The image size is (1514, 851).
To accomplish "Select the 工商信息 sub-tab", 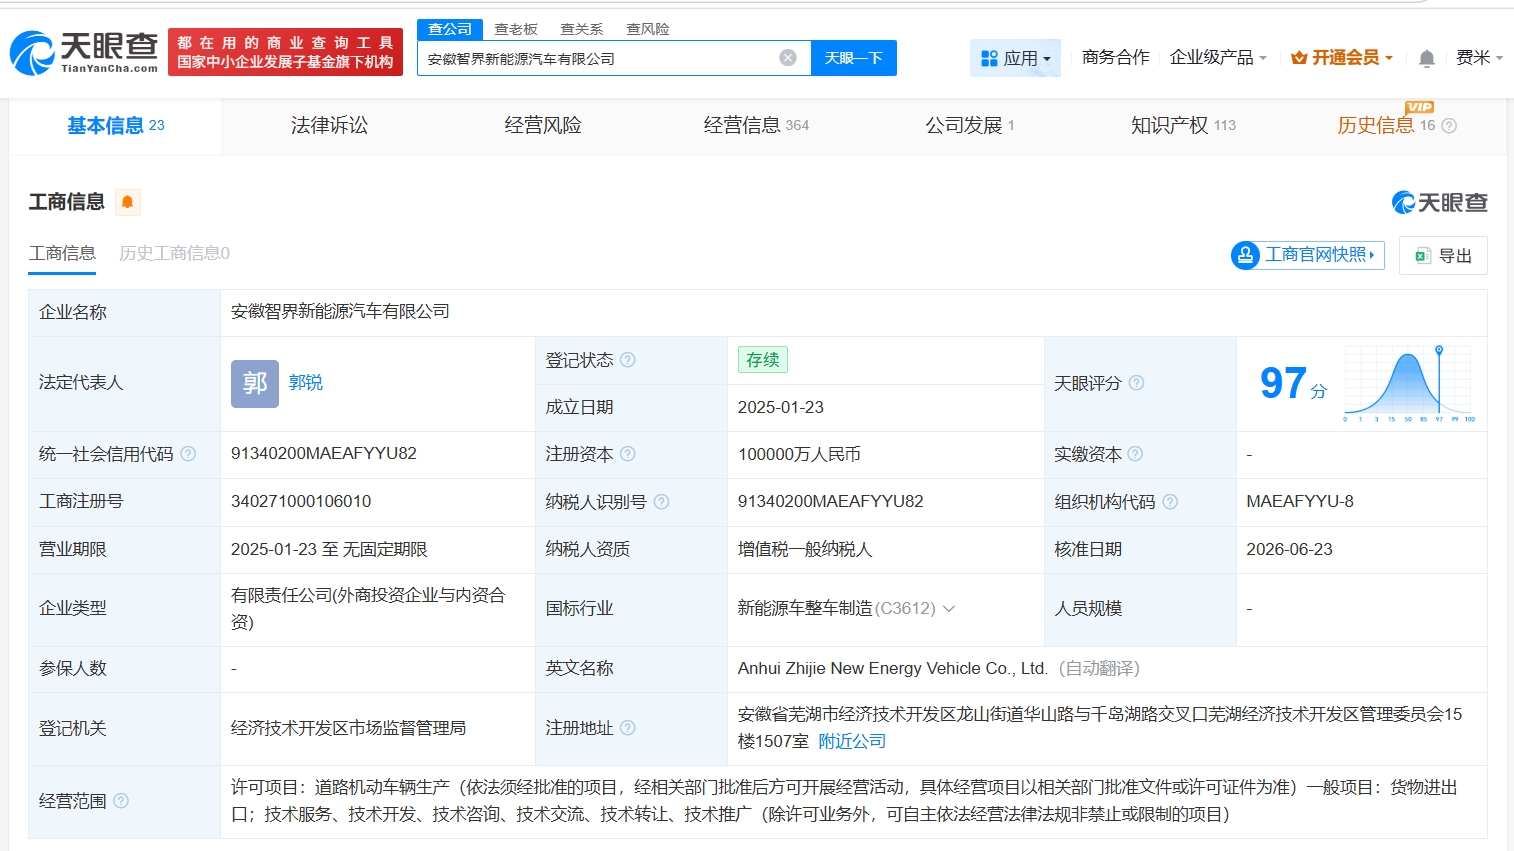I will coord(62,254).
